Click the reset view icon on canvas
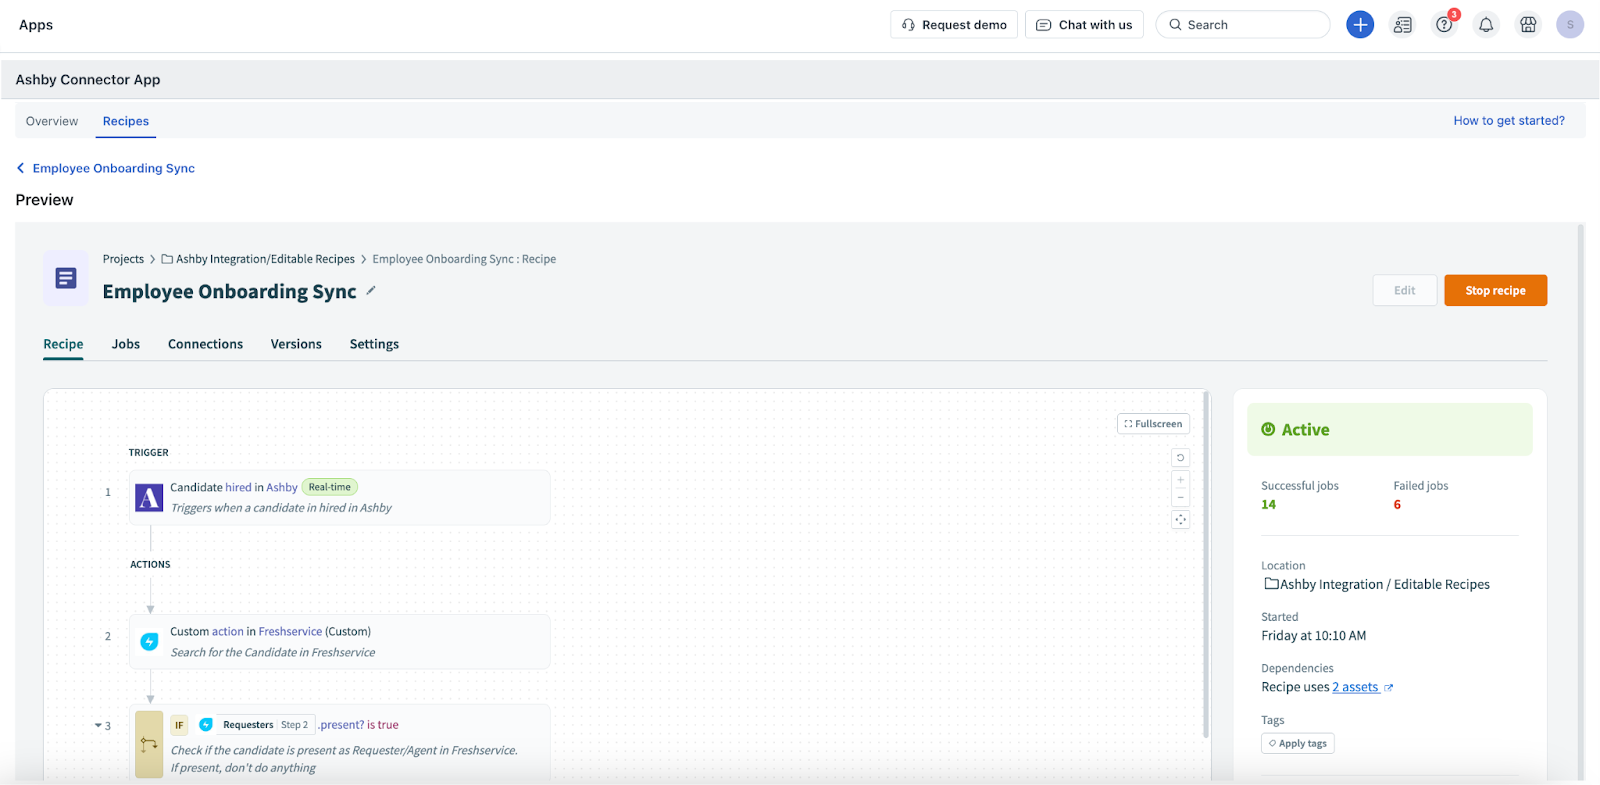1600x785 pixels. pyautogui.click(x=1180, y=458)
